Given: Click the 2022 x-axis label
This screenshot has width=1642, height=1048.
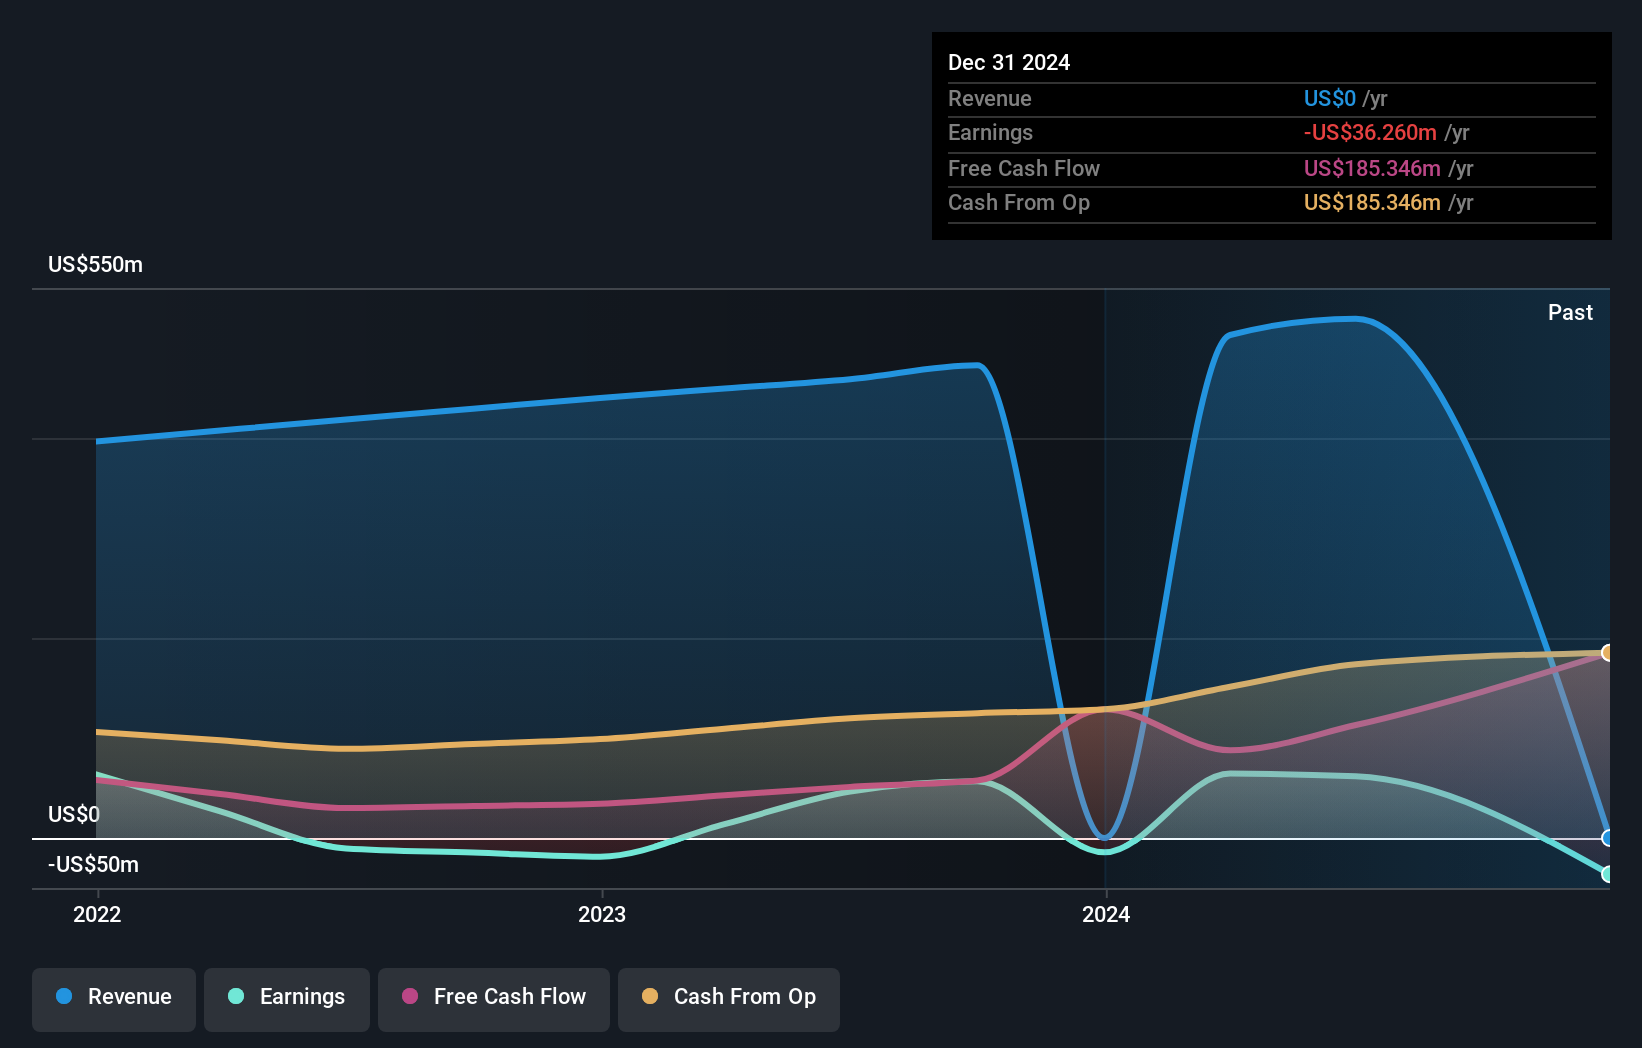Looking at the screenshot, I should tap(97, 914).
